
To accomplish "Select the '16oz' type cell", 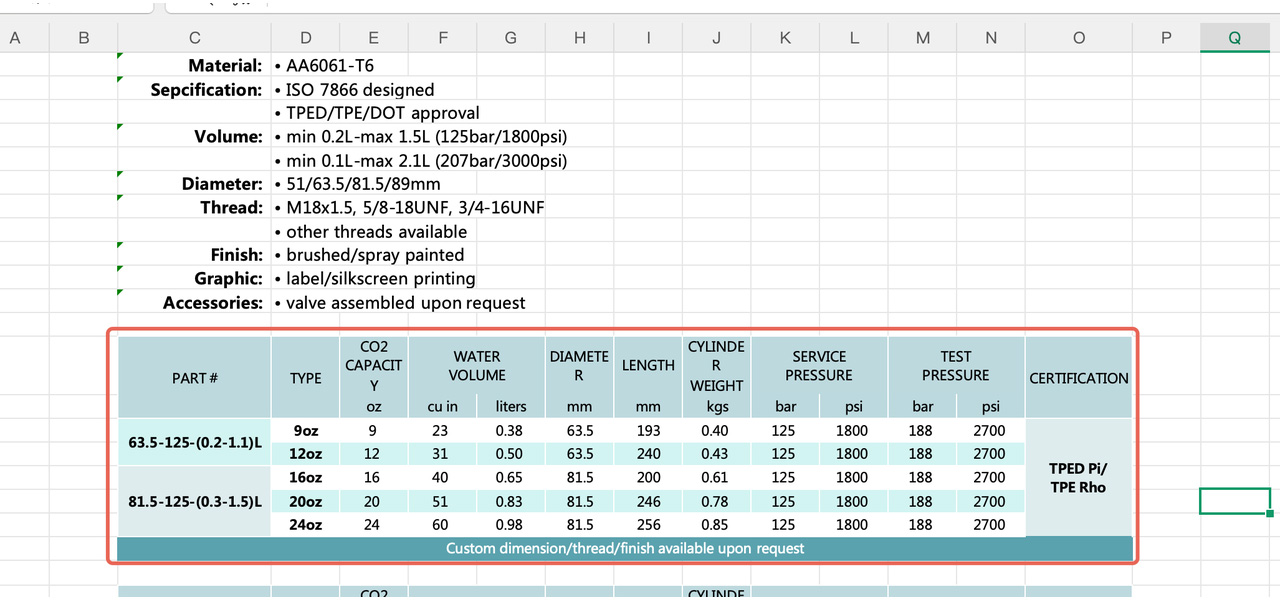I will [x=305, y=477].
